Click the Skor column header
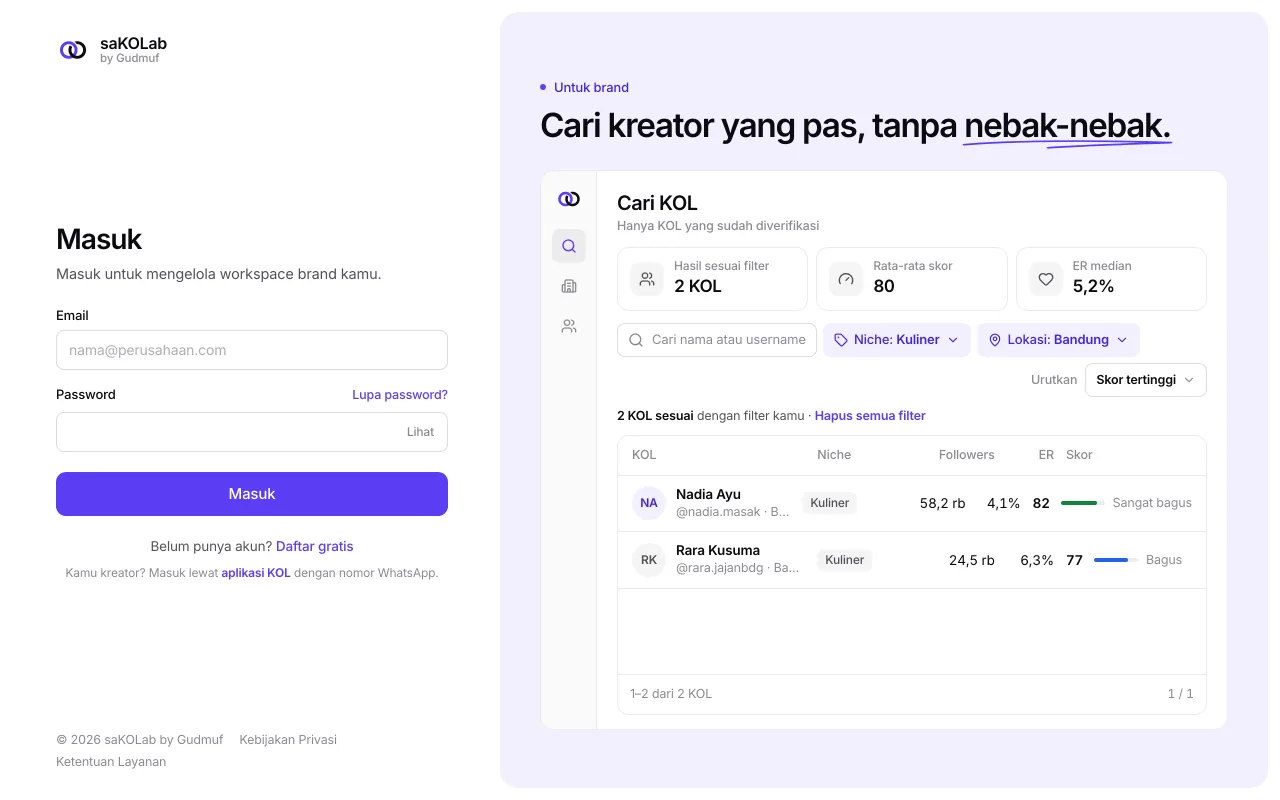Viewport: 1280px width, 800px height. pyautogui.click(x=1079, y=455)
